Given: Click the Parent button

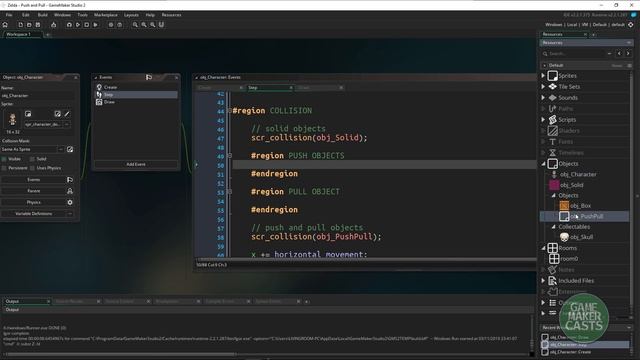Looking at the screenshot, I should click(37, 191).
